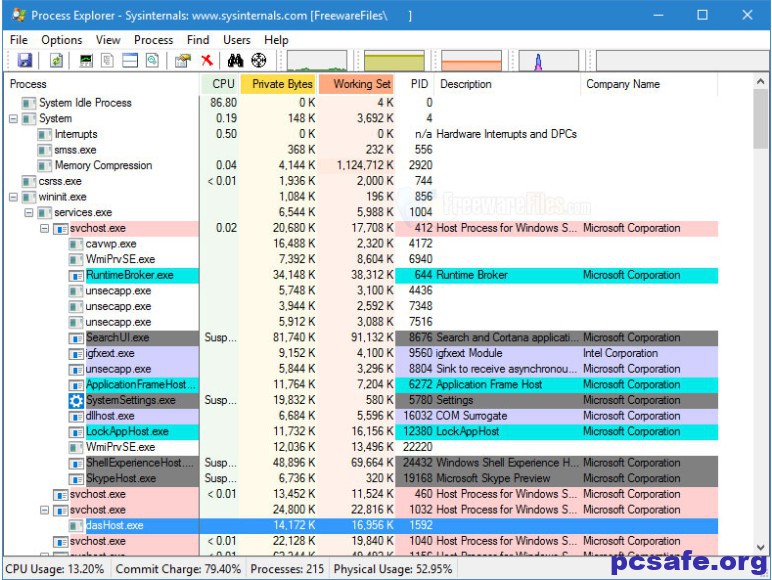Select the SkypeHost.exe process row
Image resolution: width=772 pixels, height=580 pixels.
pos(361,479)
